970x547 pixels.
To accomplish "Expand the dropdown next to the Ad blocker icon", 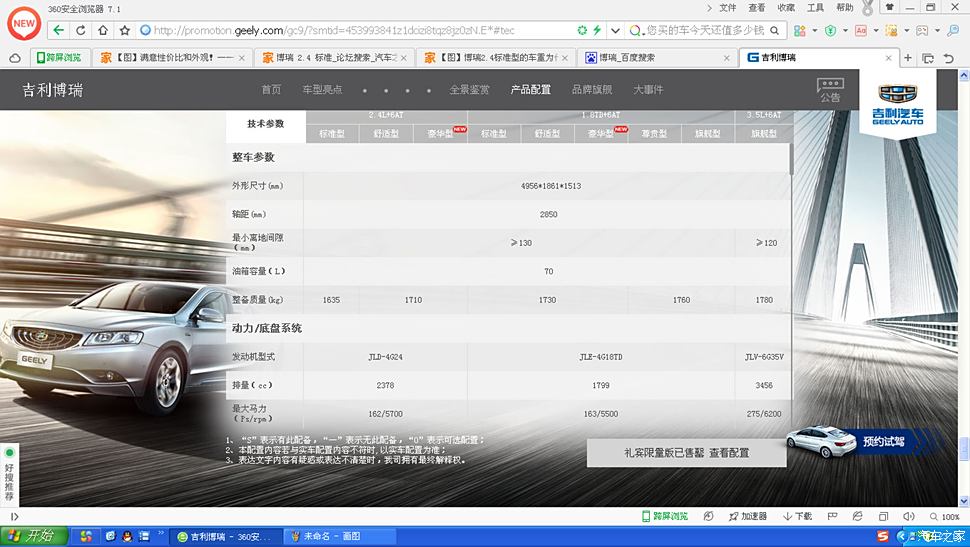I will pyautogui.click(x=875, y=30).
